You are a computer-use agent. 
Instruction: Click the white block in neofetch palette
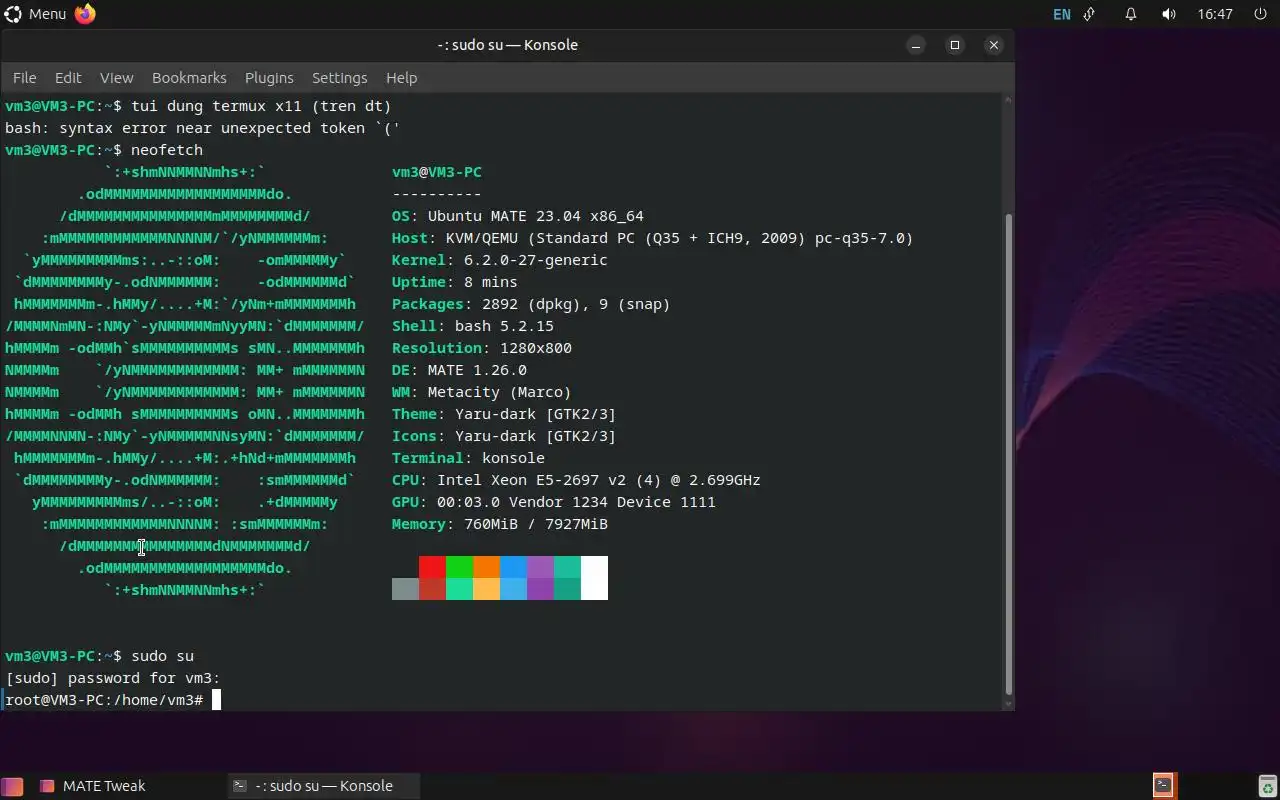pos(594,578)
